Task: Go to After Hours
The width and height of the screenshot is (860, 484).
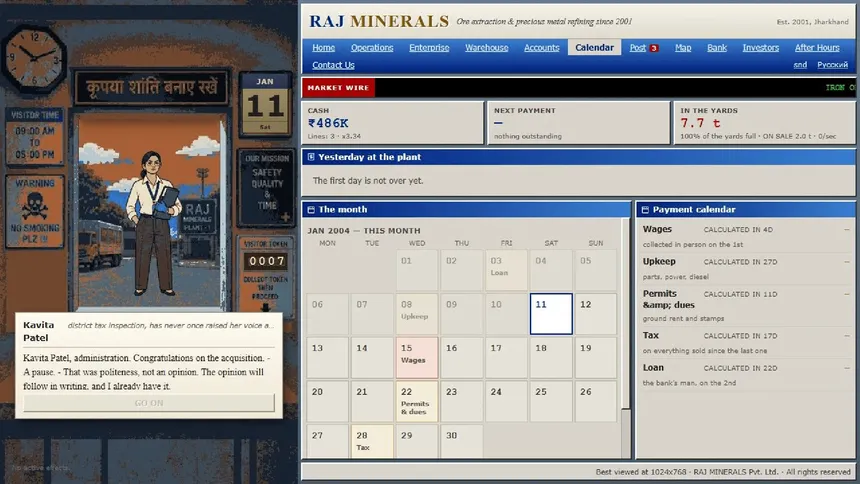Action: point(817,48)
